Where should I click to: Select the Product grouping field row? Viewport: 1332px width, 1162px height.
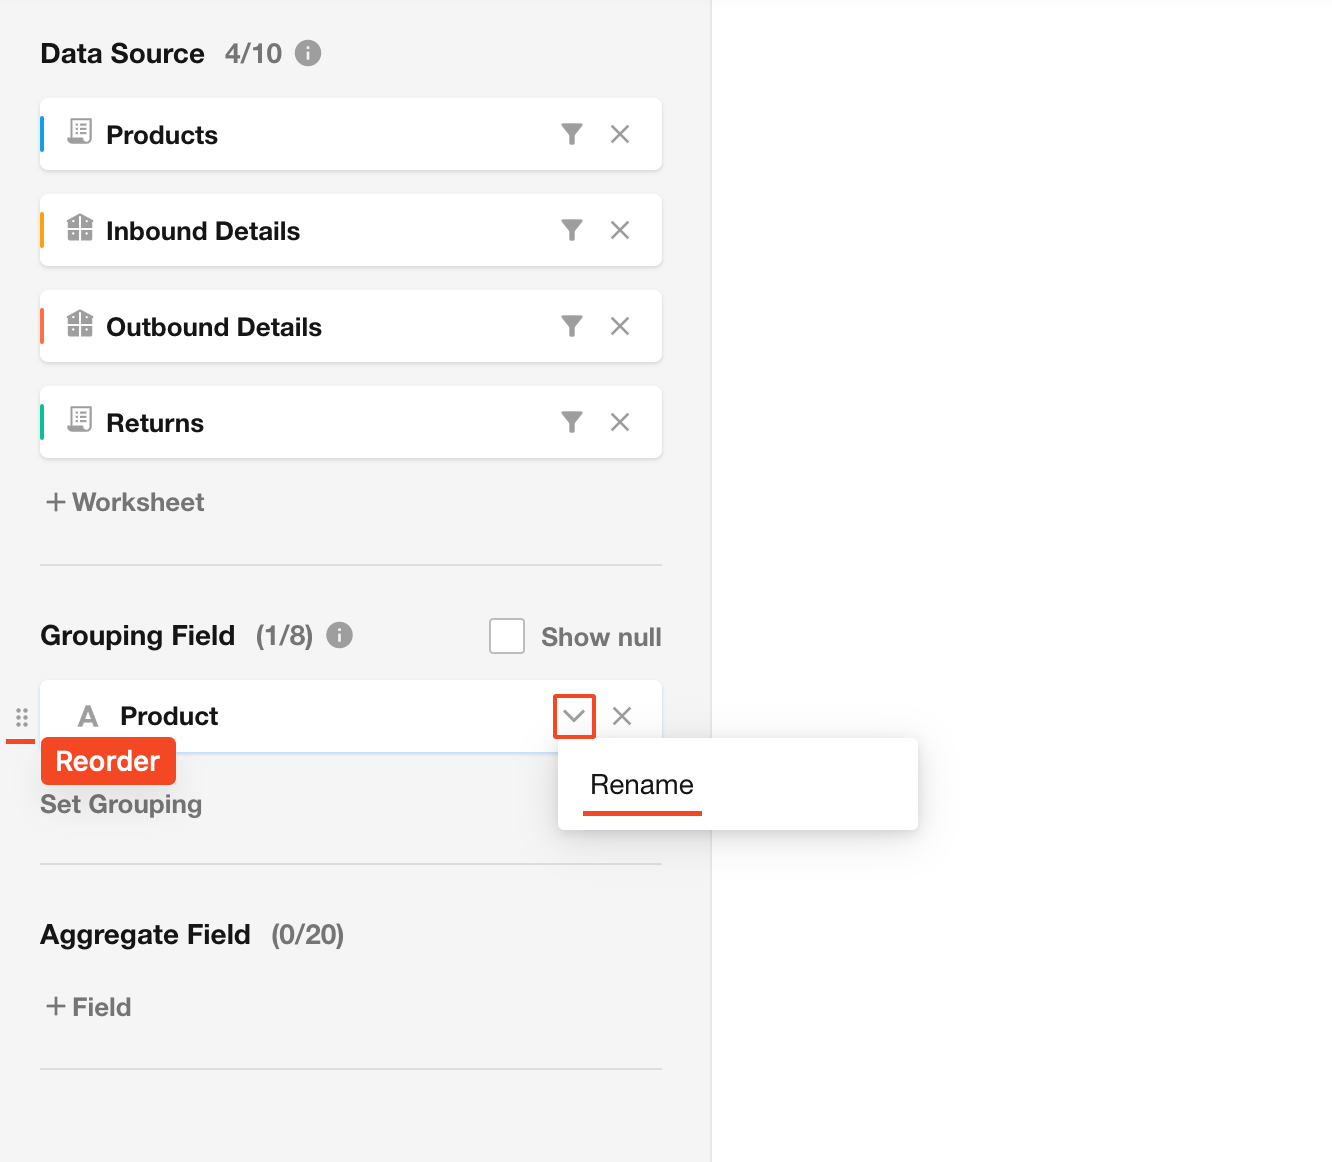click(330, 716)
